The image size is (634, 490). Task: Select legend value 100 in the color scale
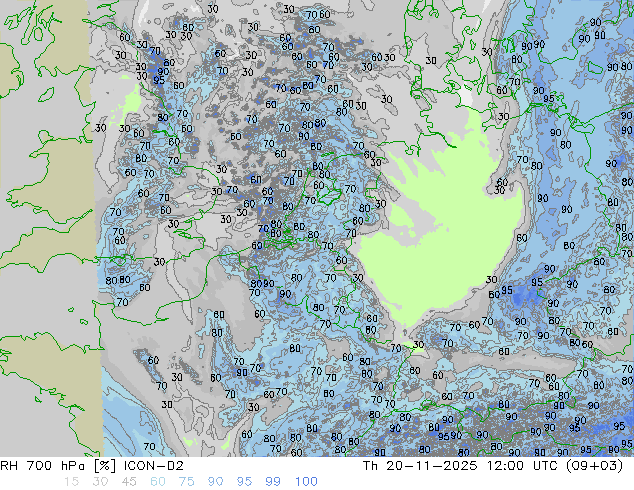tap(306, 482)
